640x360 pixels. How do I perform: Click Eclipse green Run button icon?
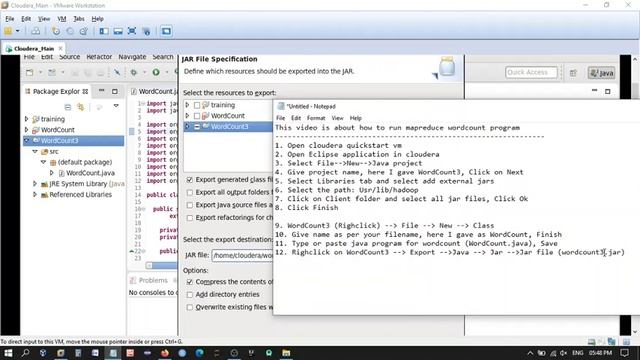pos(156,73)
